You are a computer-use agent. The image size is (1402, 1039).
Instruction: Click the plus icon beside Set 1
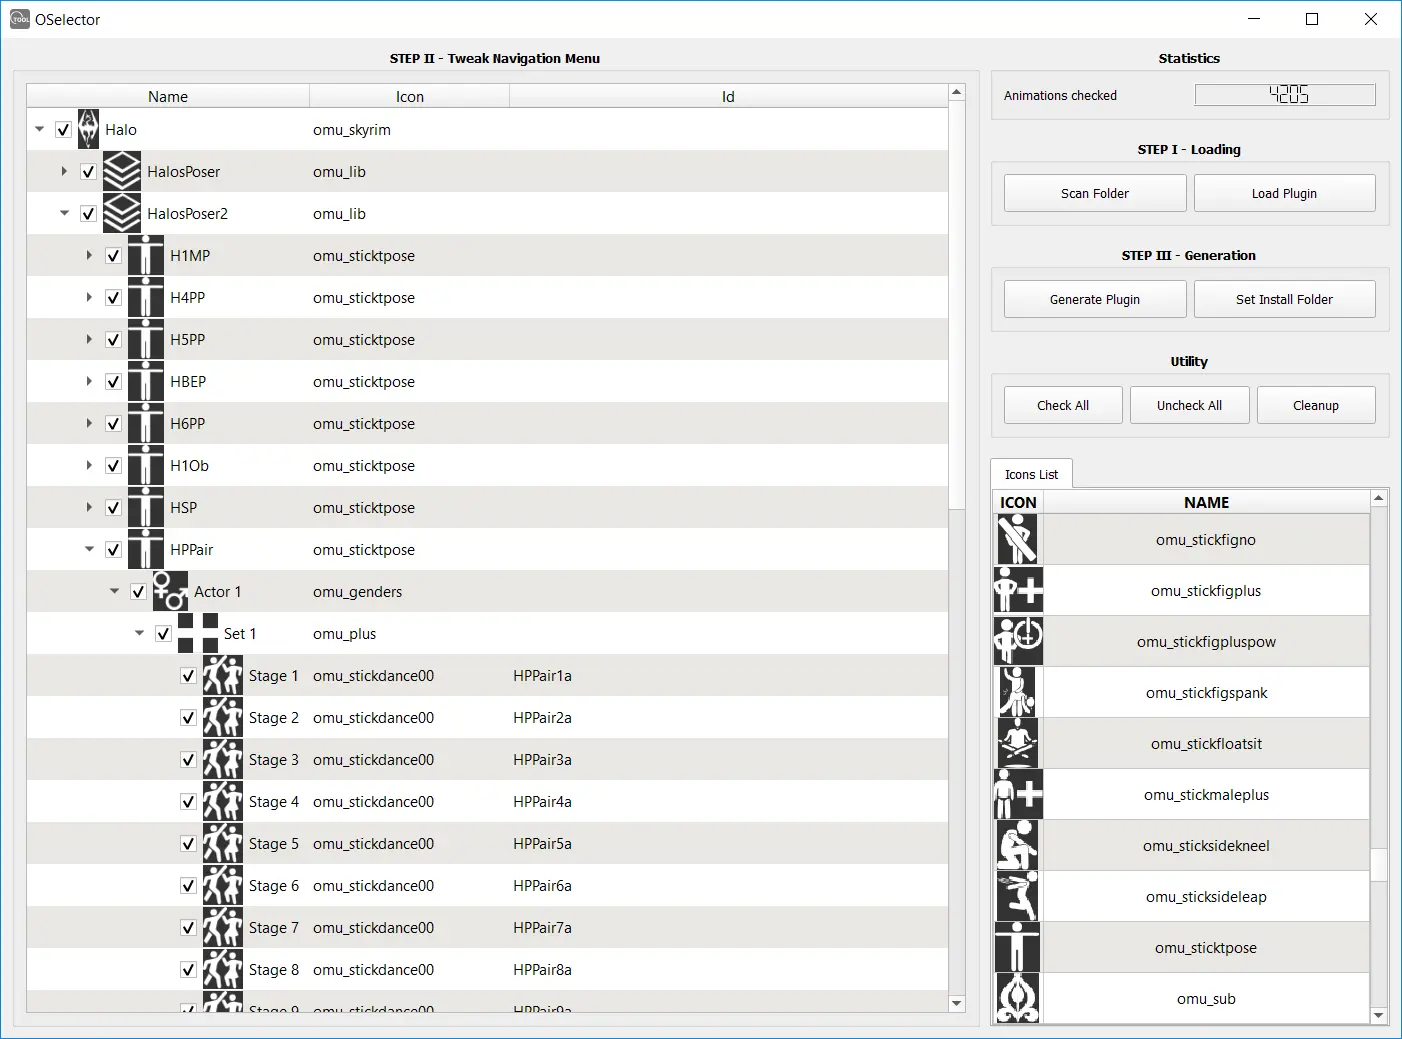tap(198, 634)
